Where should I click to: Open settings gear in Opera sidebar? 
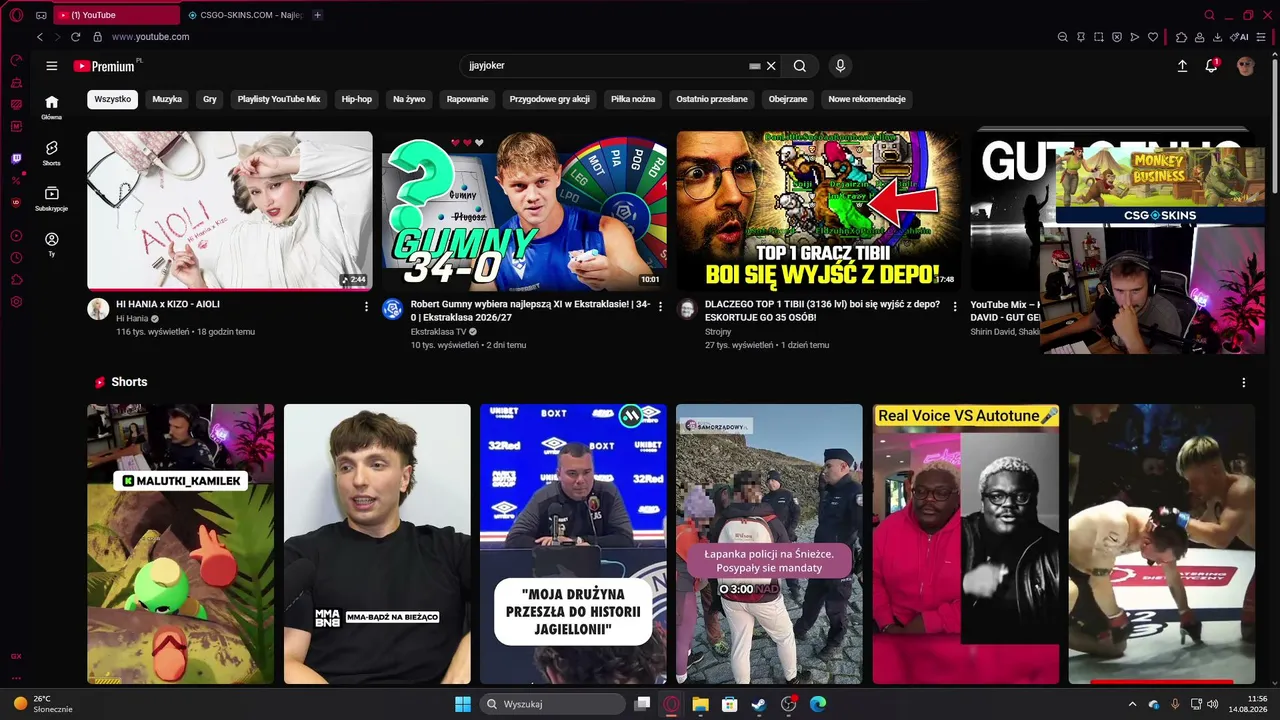[16, 302]
